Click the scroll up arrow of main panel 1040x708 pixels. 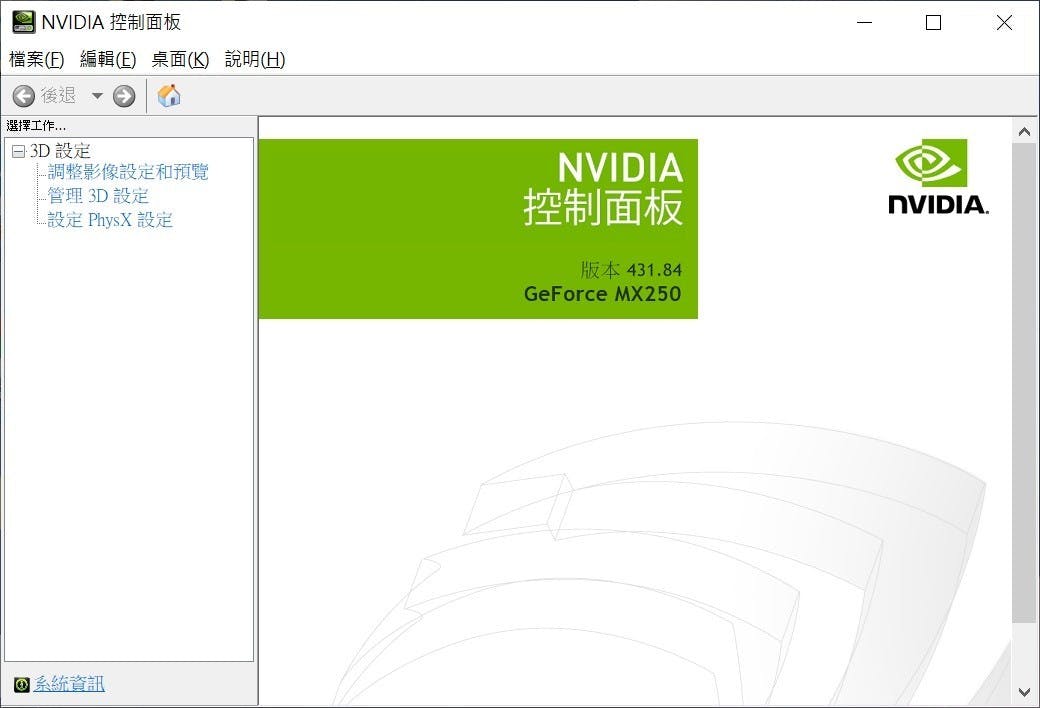coord(1024,131)
